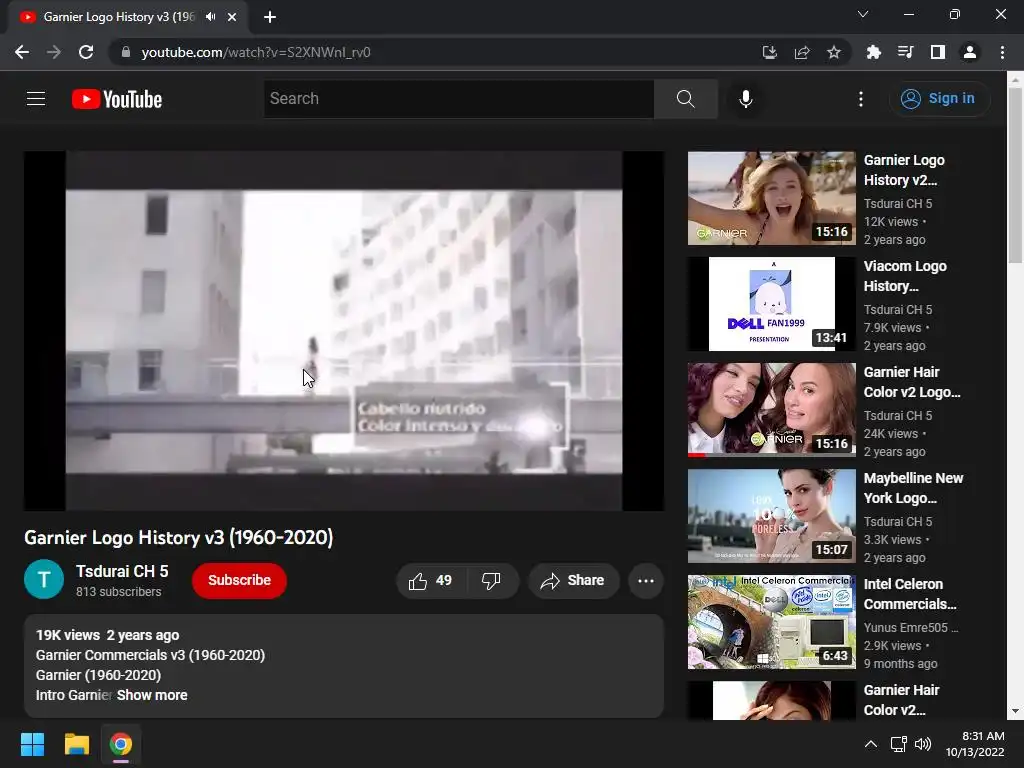Start voice search with microphone icon
The width and height of the screenshot is (1024, 768).
tap(745, 99)
